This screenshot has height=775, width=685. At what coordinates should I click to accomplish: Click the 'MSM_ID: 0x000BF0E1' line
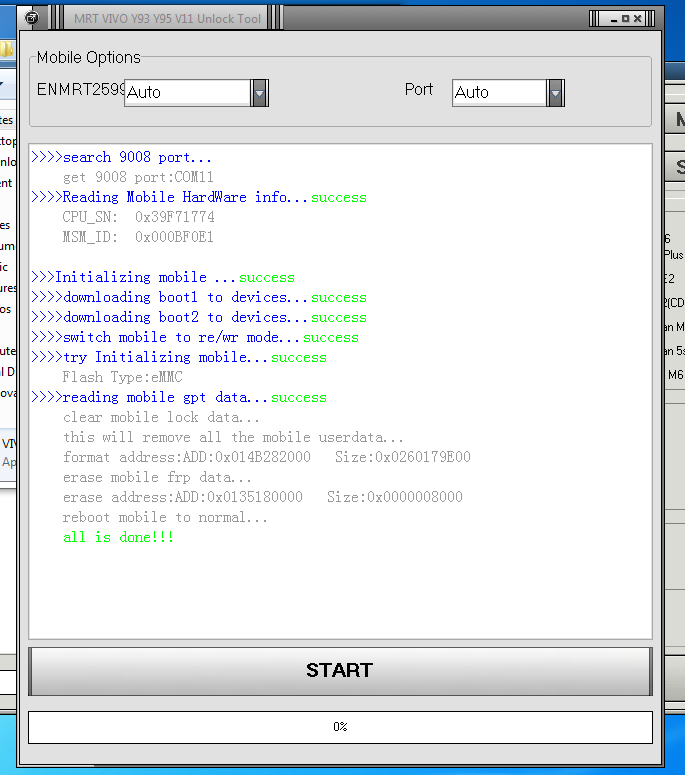click(x=138, y=237)
